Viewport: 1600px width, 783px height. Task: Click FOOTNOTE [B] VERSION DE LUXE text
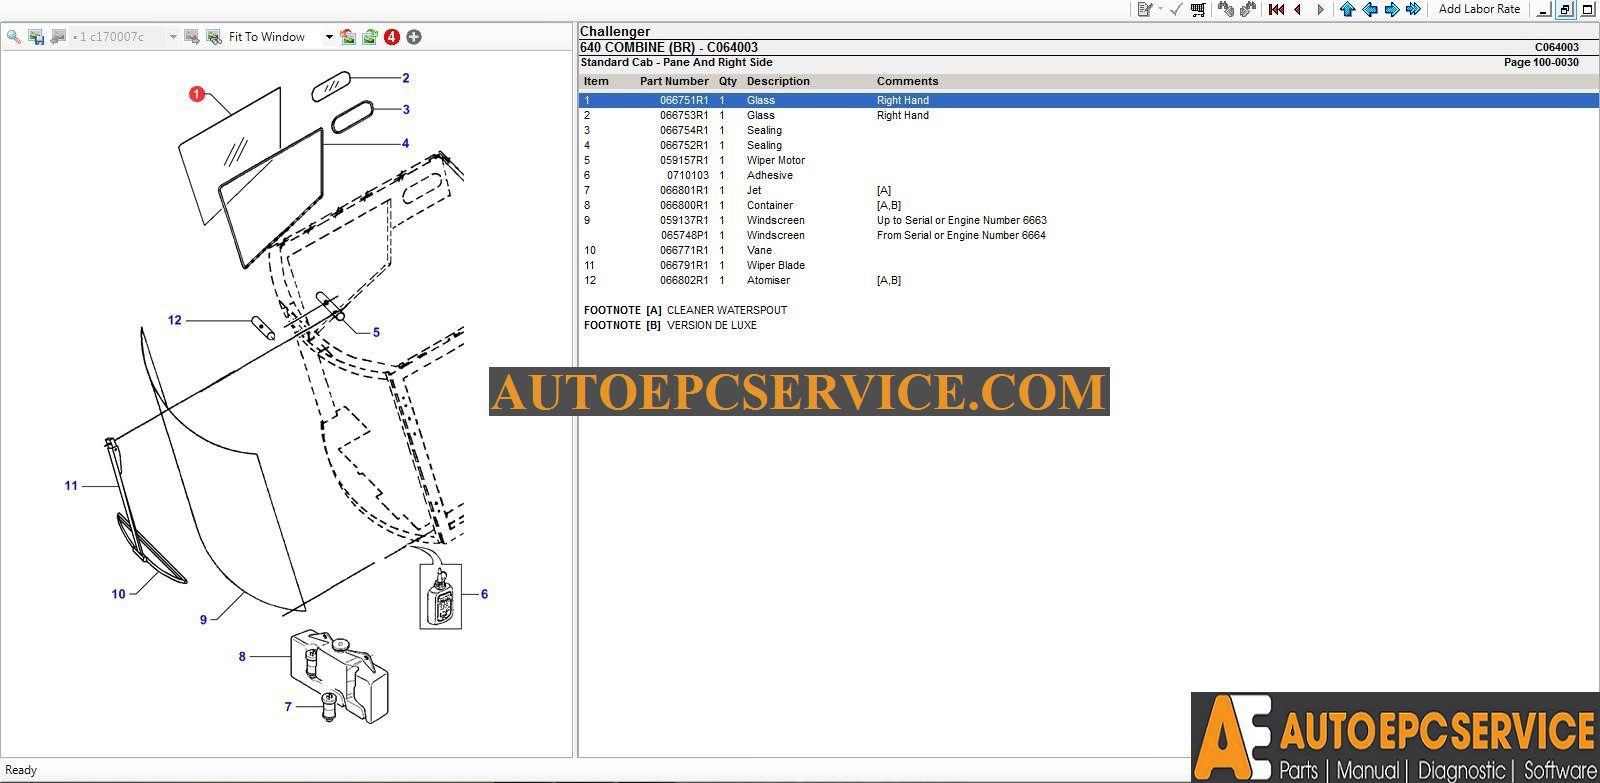coord(670,325)
